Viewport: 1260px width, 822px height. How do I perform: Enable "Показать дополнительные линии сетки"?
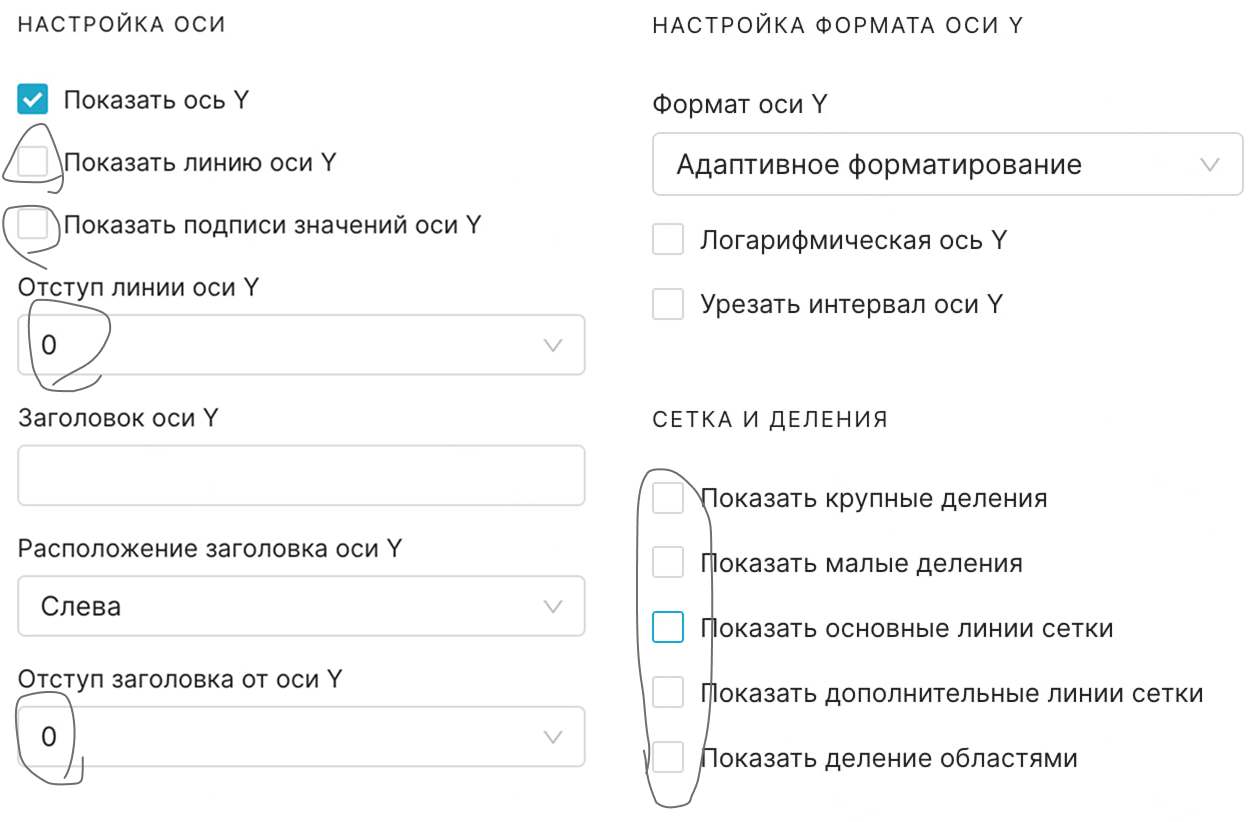point(668,692)
